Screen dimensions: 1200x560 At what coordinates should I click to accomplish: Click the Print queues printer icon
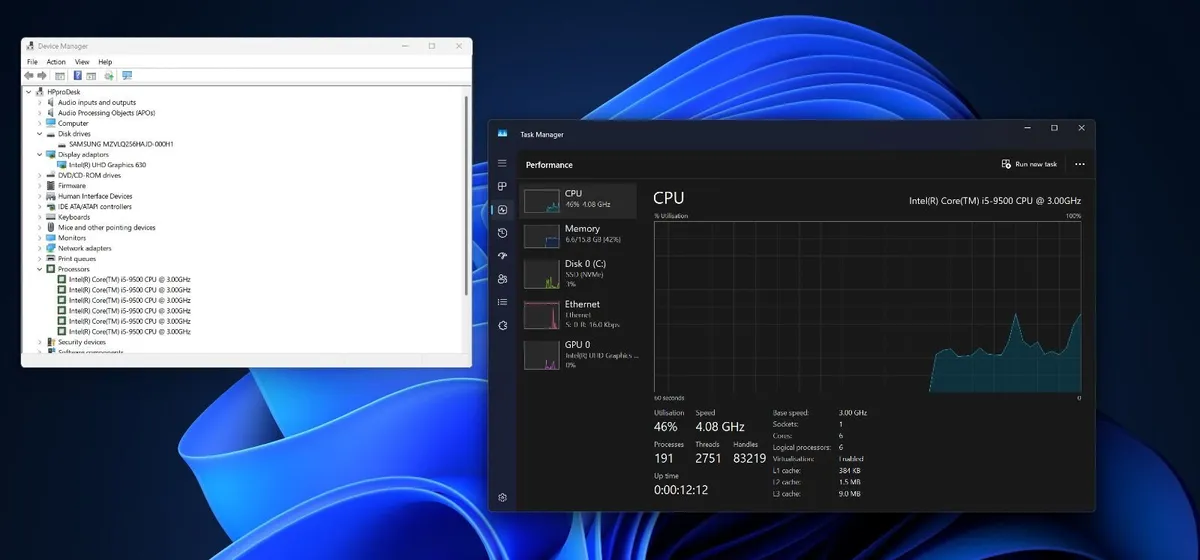tap(51, 259)
